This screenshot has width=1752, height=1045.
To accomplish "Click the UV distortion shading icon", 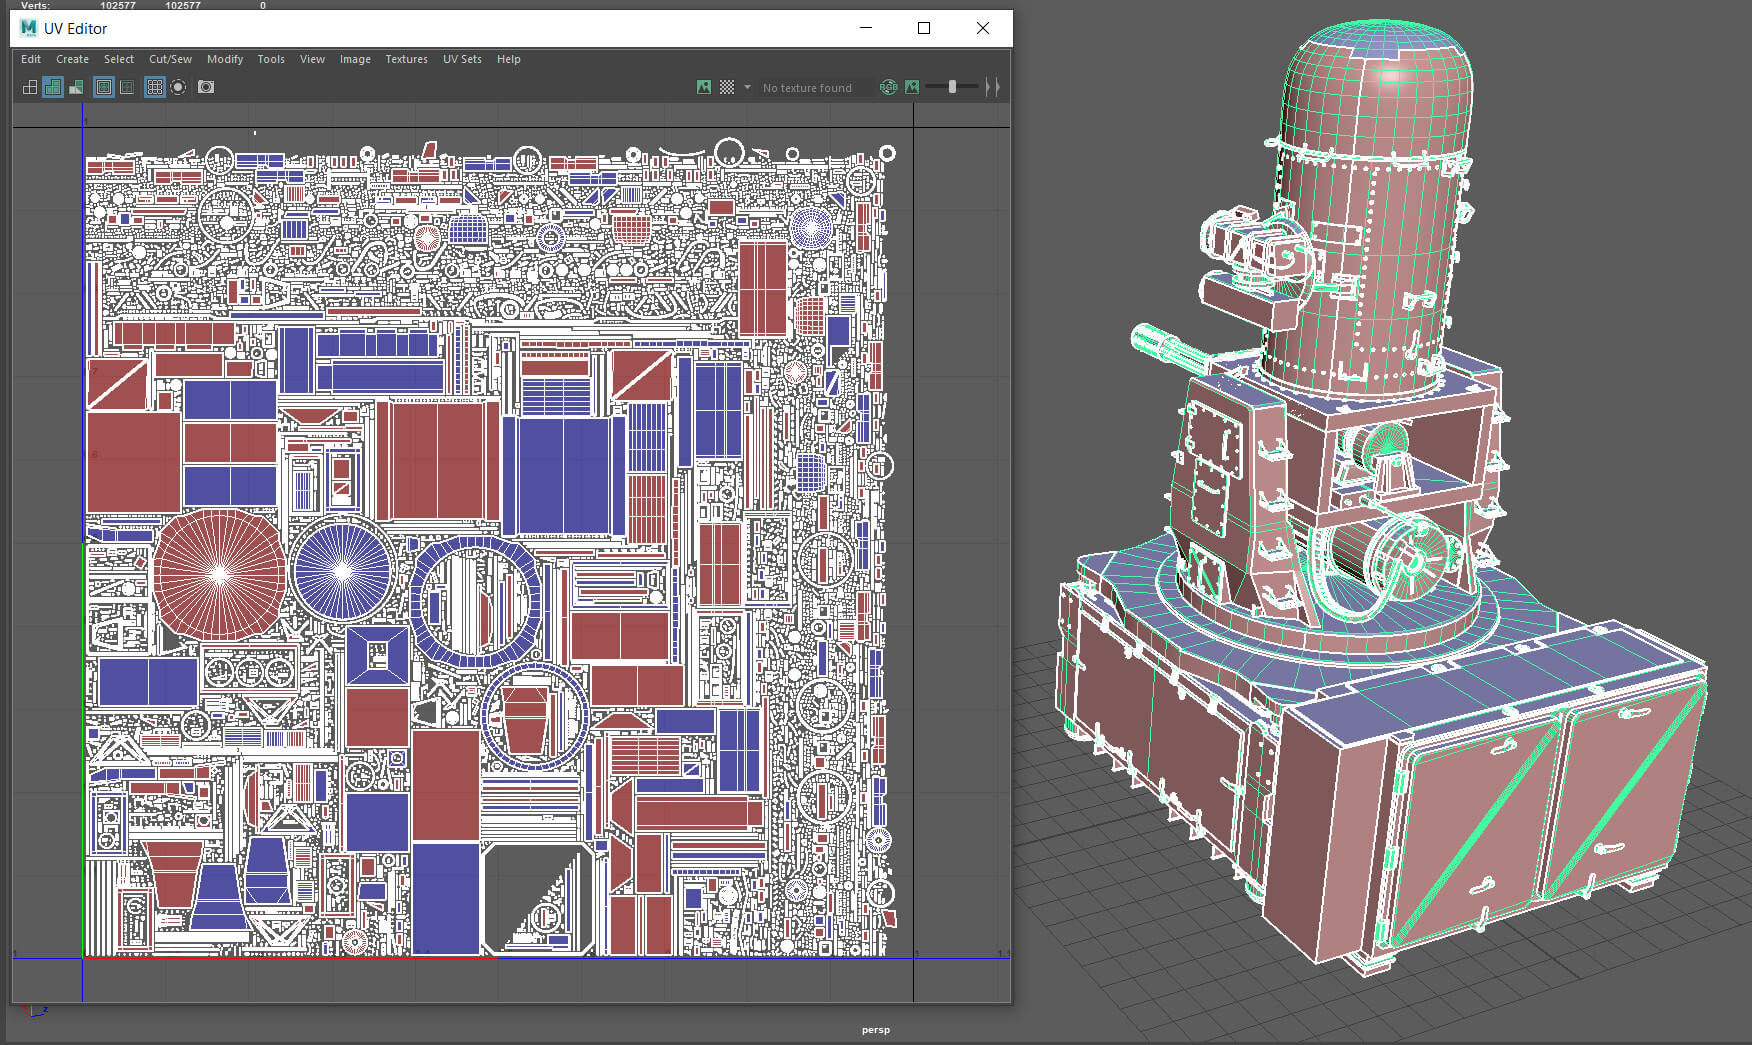I will coord(76,87).
